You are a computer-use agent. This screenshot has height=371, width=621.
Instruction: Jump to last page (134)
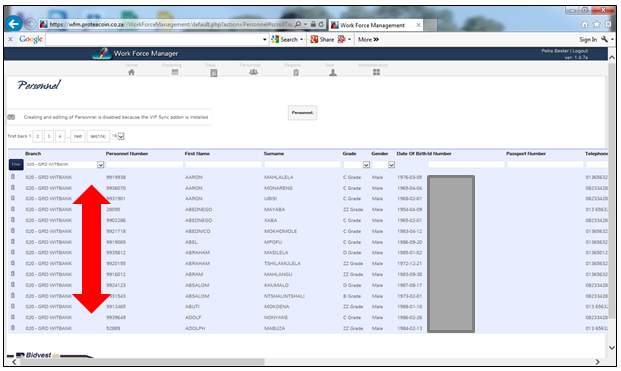pyautogui.click(x=98, y=136)
